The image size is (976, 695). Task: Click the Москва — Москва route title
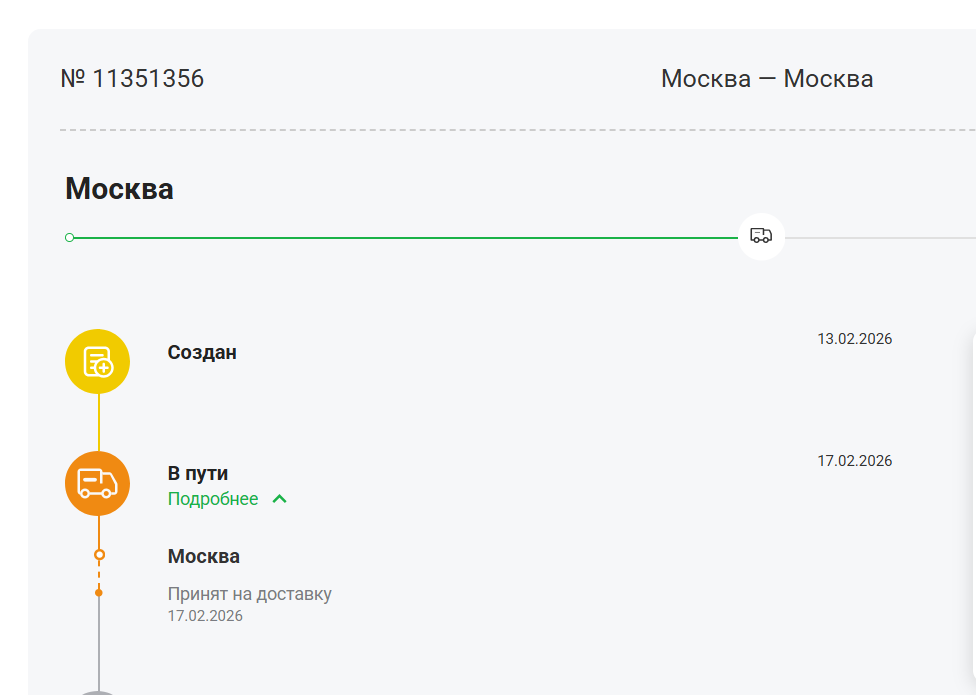pyautogui.click(x=767, y=79)
